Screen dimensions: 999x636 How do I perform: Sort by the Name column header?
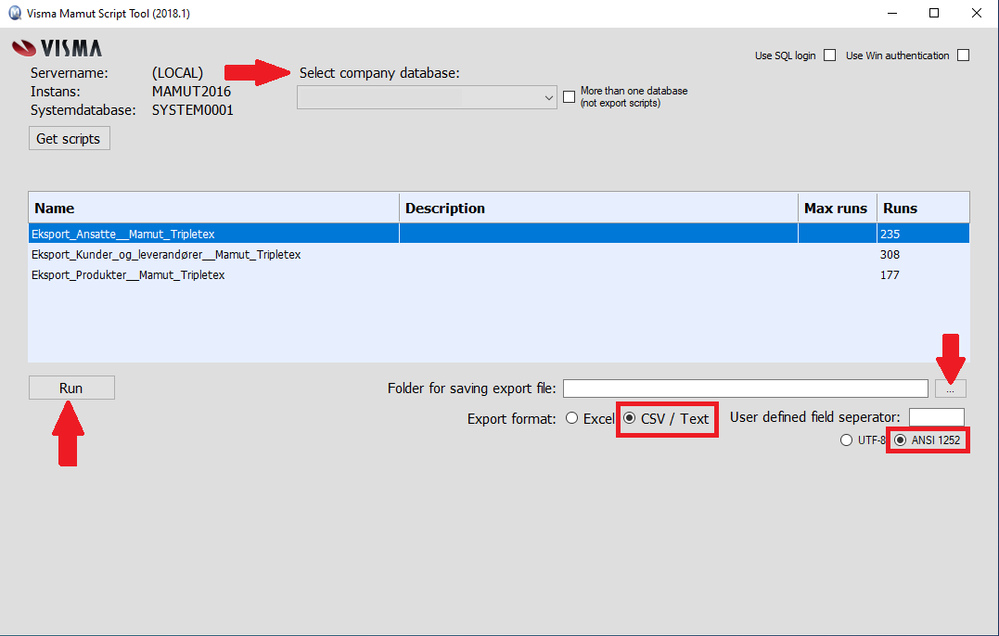tap(214, 208)
